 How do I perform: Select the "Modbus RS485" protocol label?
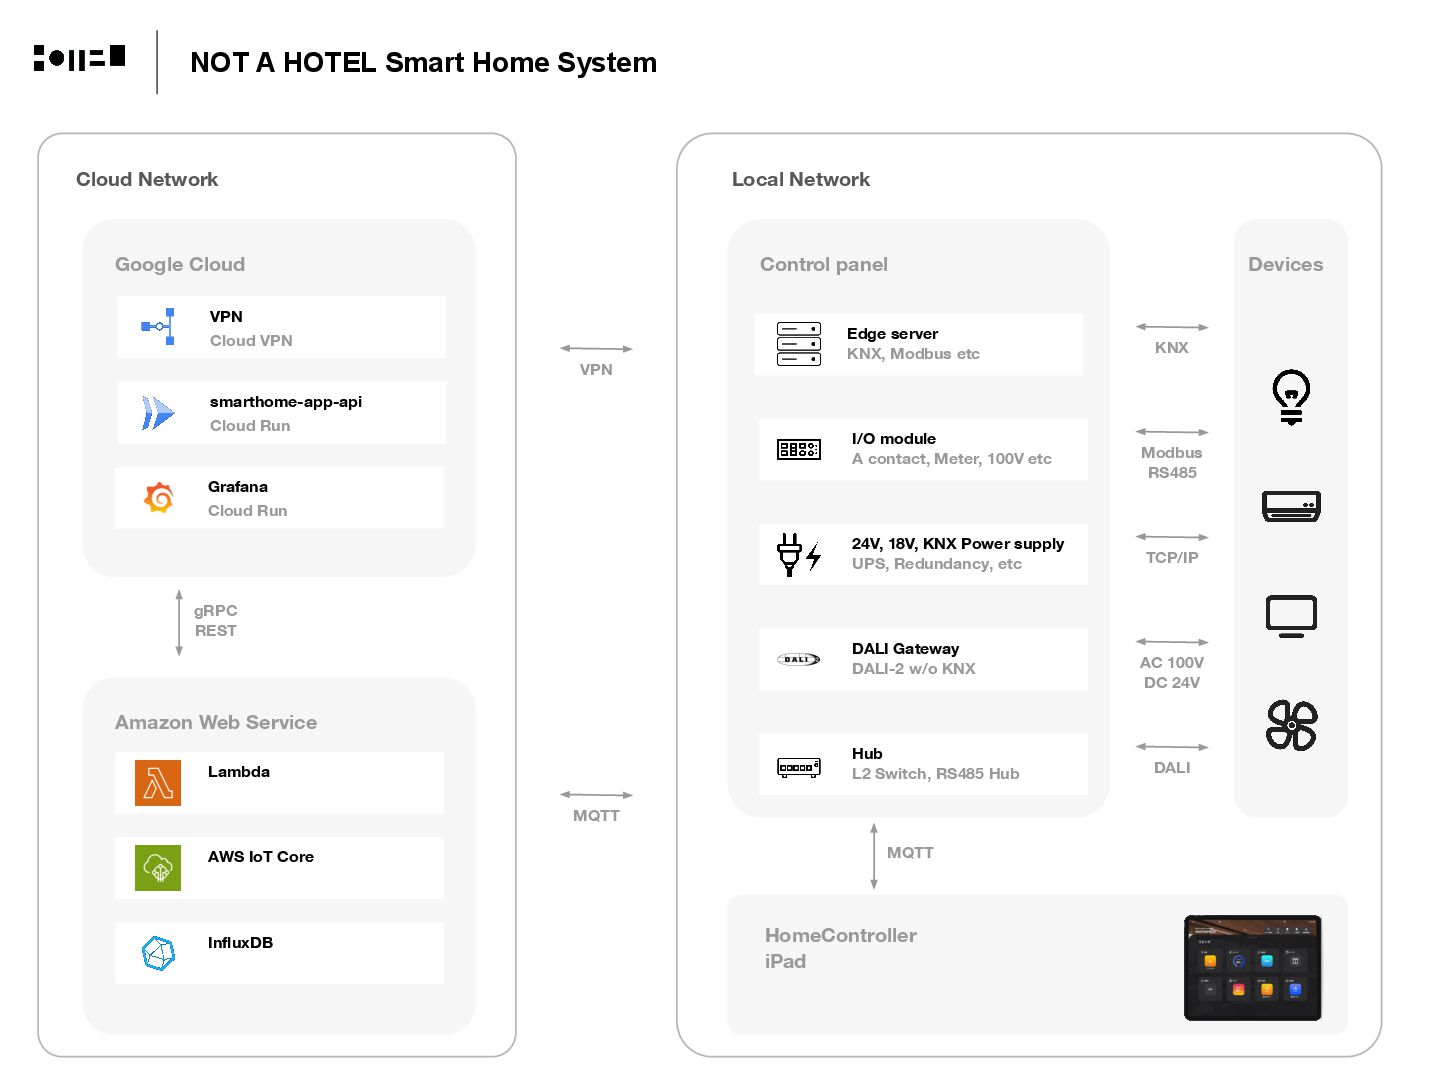[1172, 463]
